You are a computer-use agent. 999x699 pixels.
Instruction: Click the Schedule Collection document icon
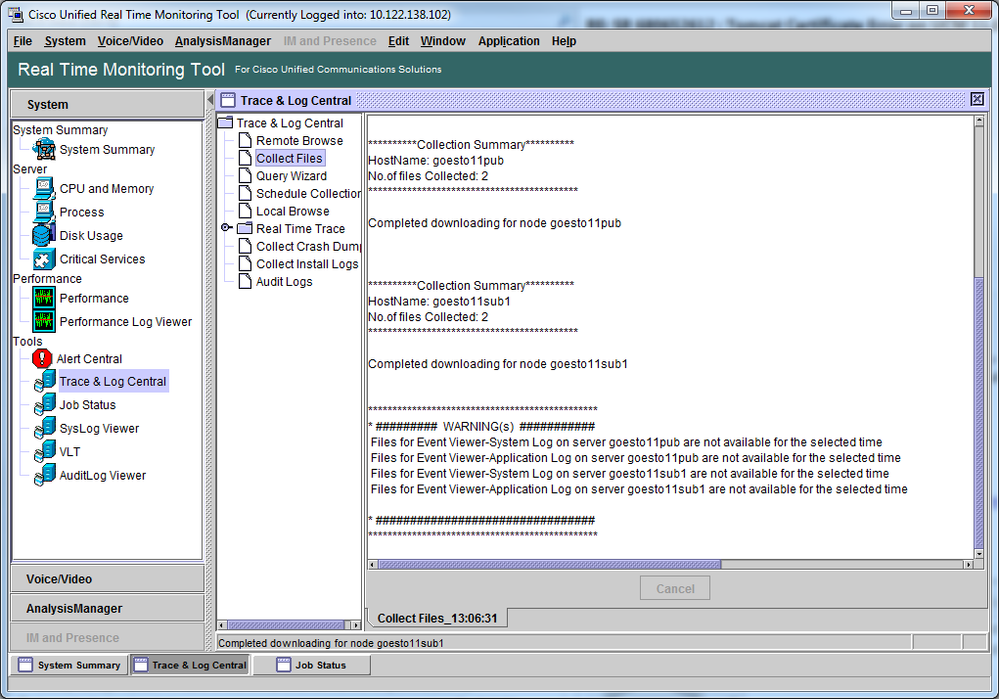coord(245,193)
